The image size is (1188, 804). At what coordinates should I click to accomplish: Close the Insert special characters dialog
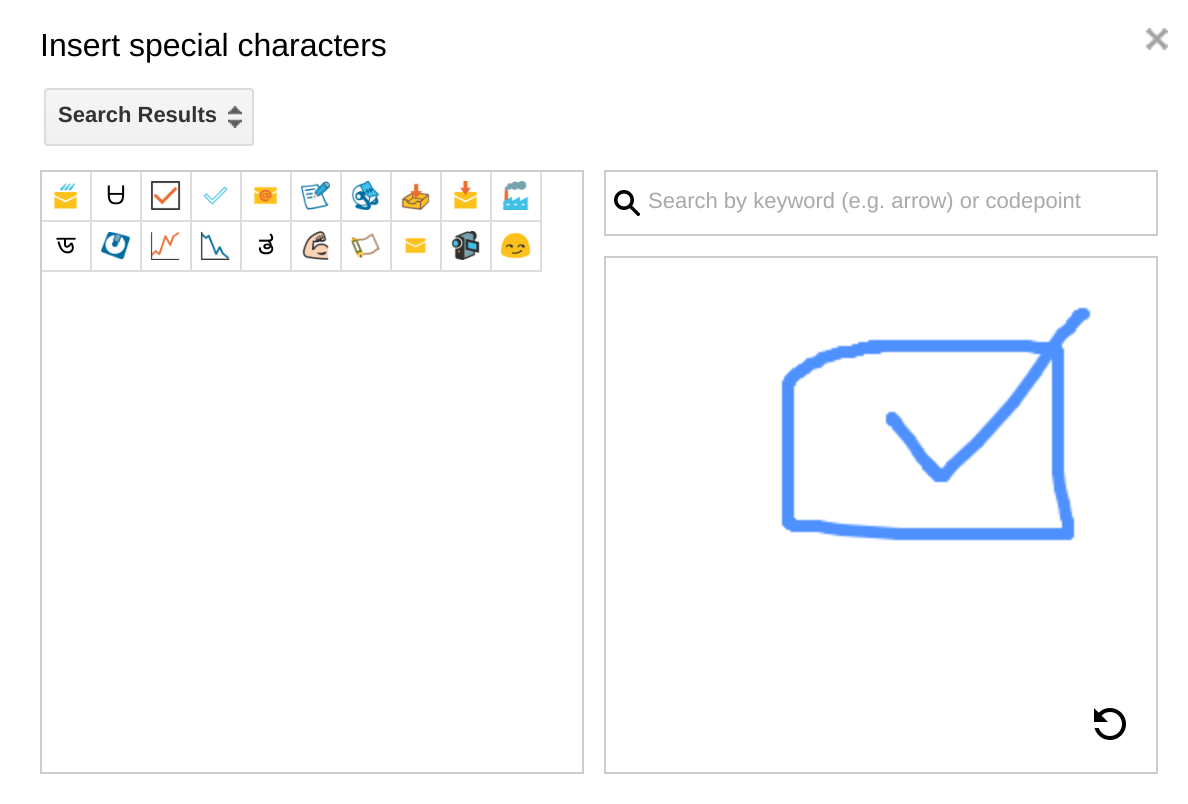(1156, 39)
